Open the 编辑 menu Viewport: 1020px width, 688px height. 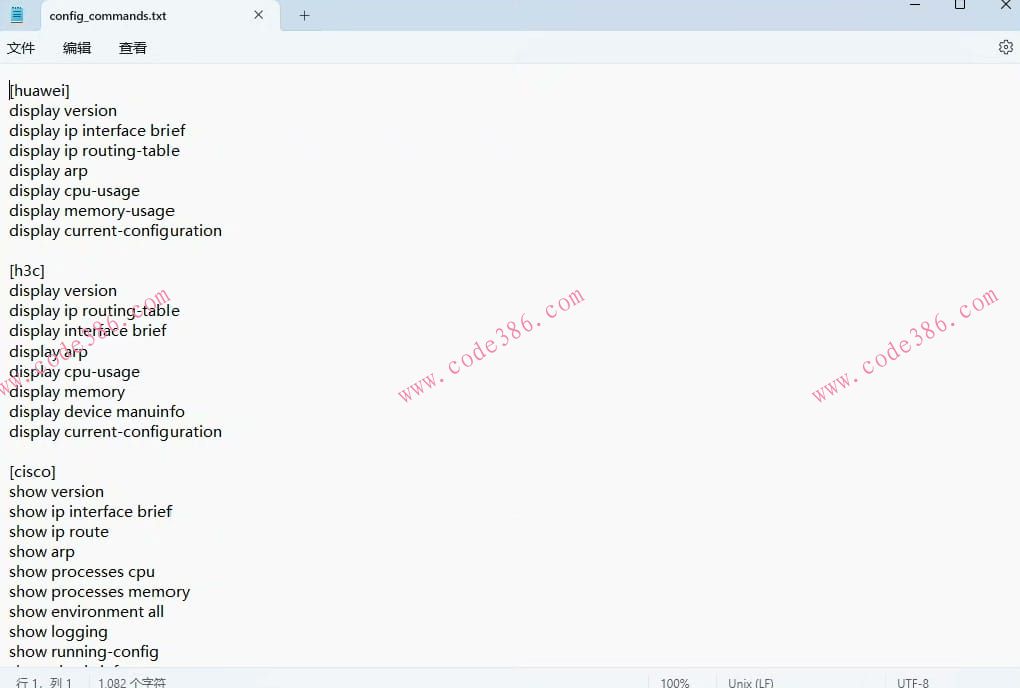click(x=77, y=48)
